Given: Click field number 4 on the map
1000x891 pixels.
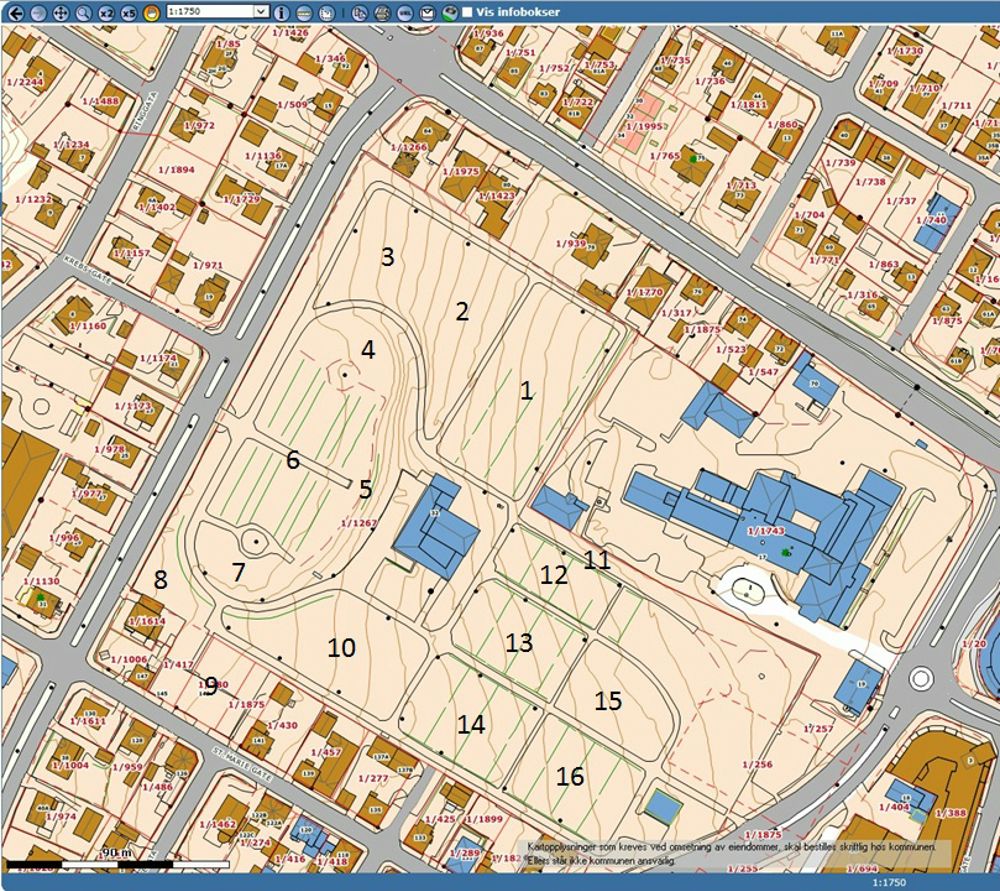Looking at the screenshot, I should [368, 350].
